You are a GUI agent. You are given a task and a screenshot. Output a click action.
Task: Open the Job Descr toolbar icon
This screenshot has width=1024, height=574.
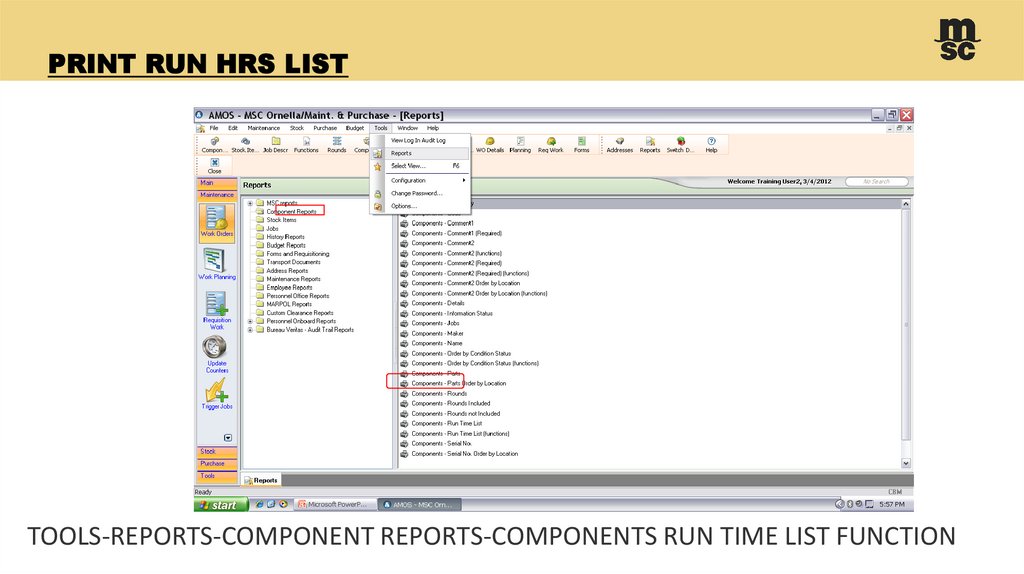coord(275,145)
